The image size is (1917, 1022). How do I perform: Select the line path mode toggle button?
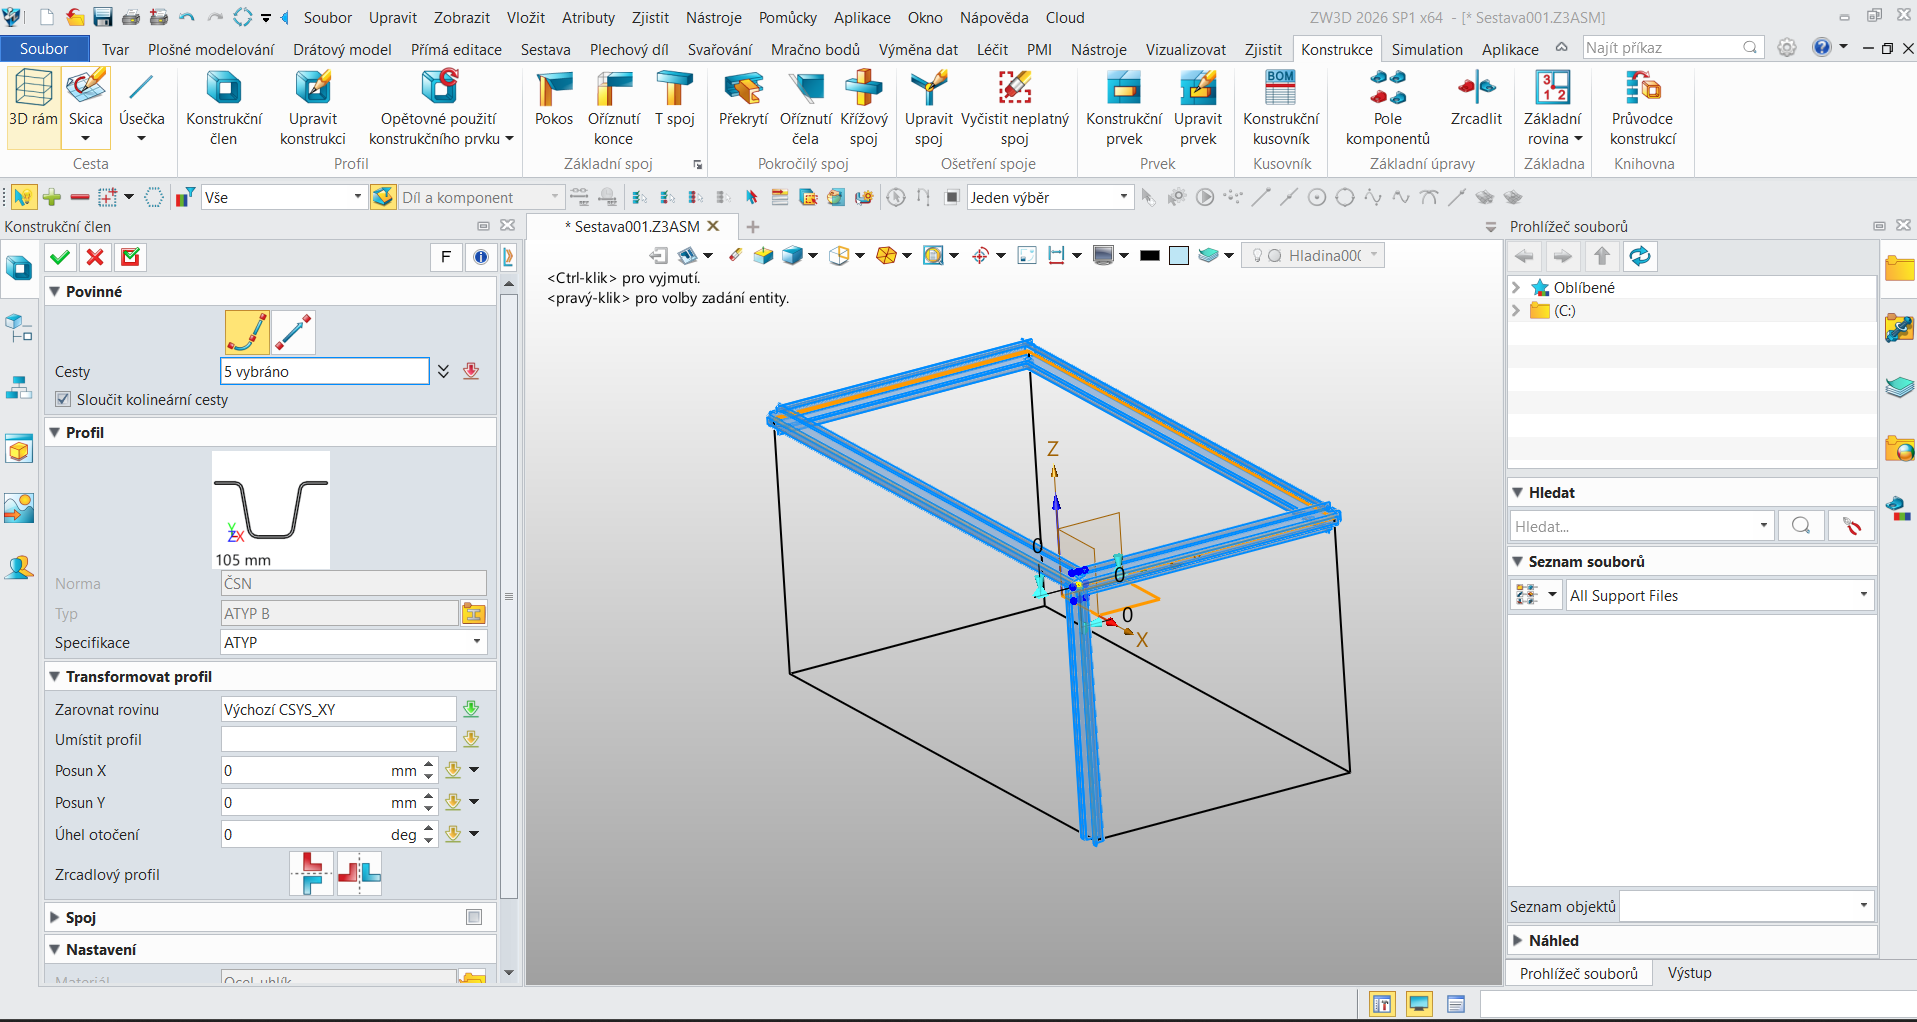[x=293, y=333]
